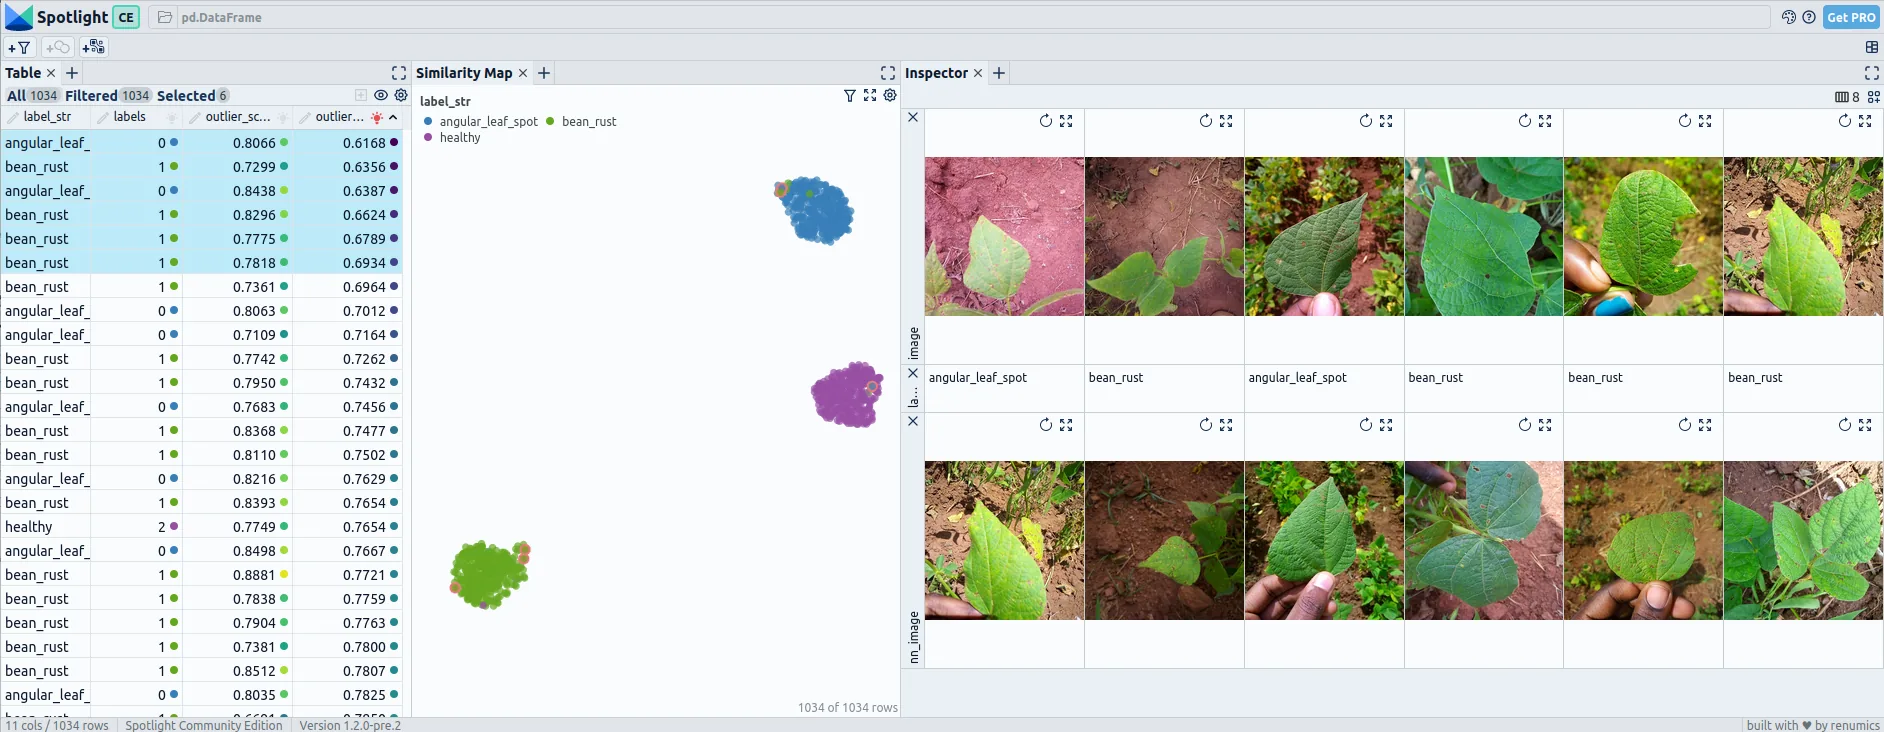Toggle outlier score color lightbulb
Viewport: 1884px width, 732px height.
tap(377, 117)
